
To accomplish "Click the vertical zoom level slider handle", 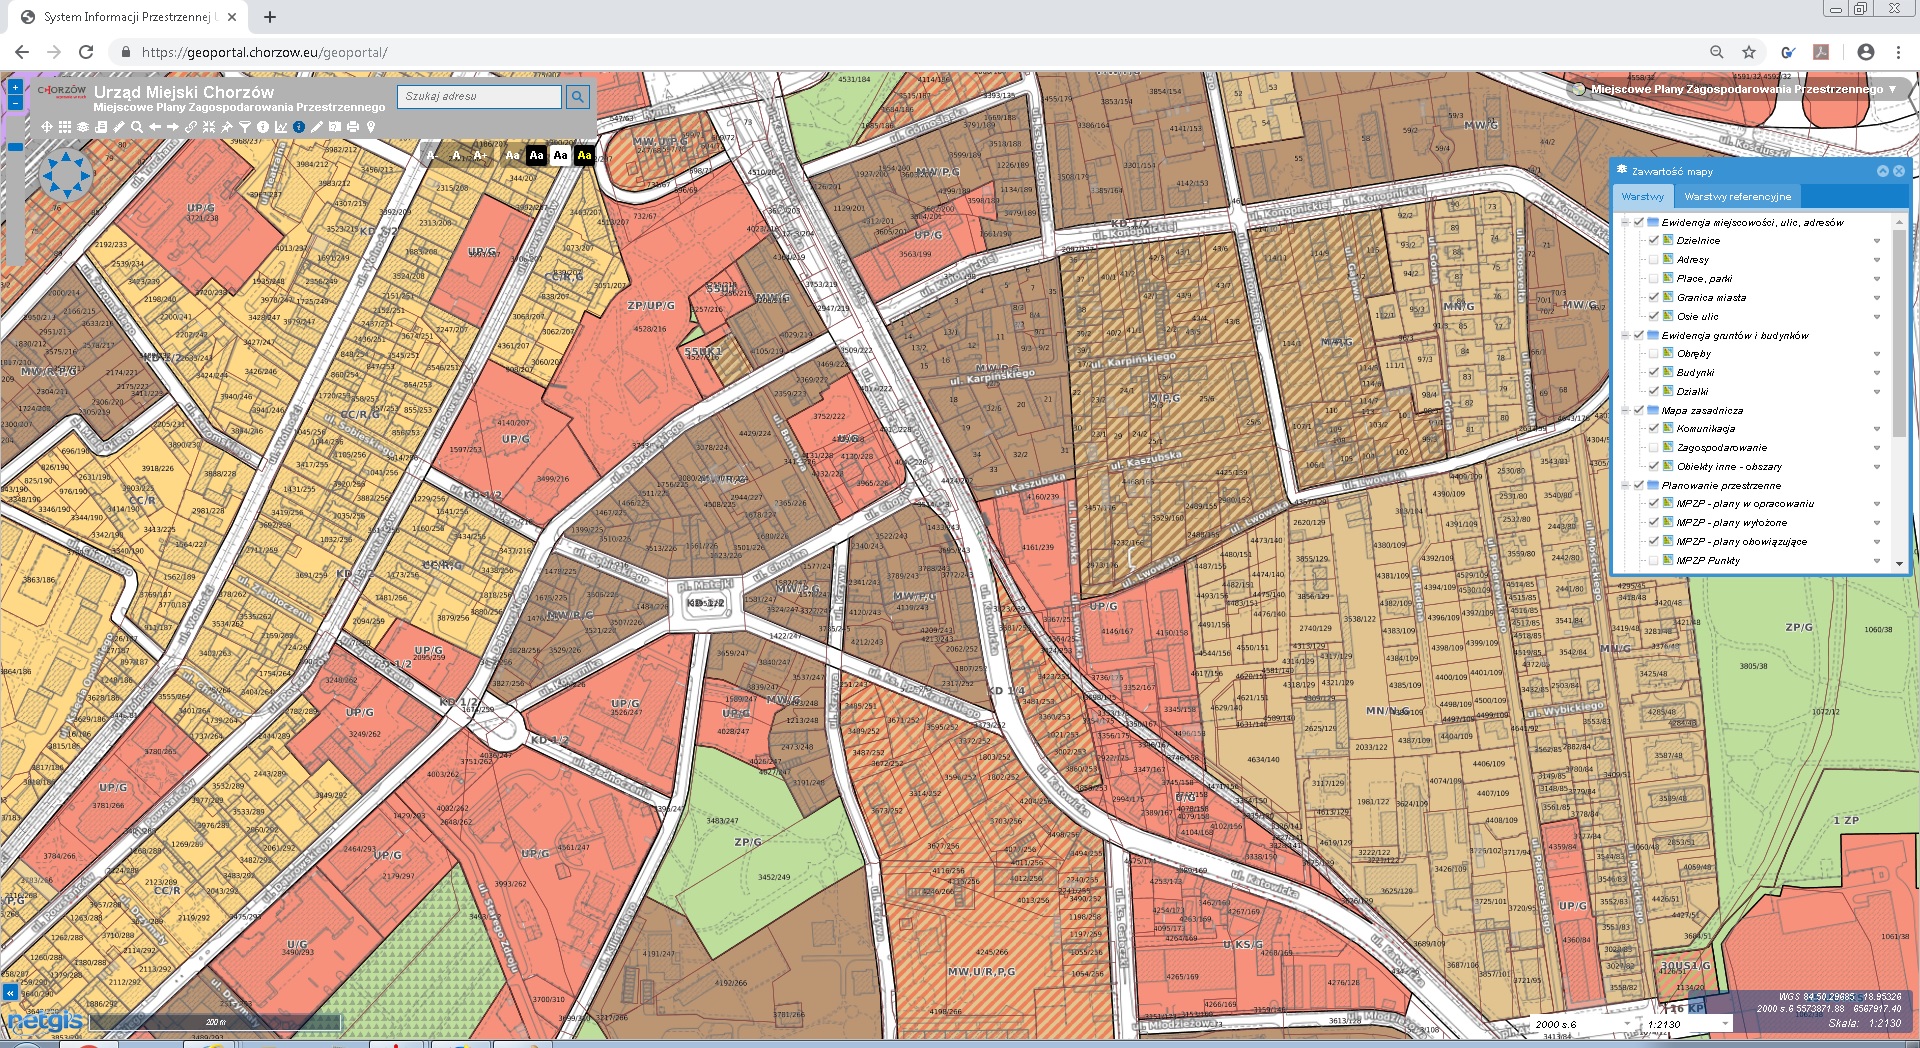I will pyautogui.click(x=15, y=147).
